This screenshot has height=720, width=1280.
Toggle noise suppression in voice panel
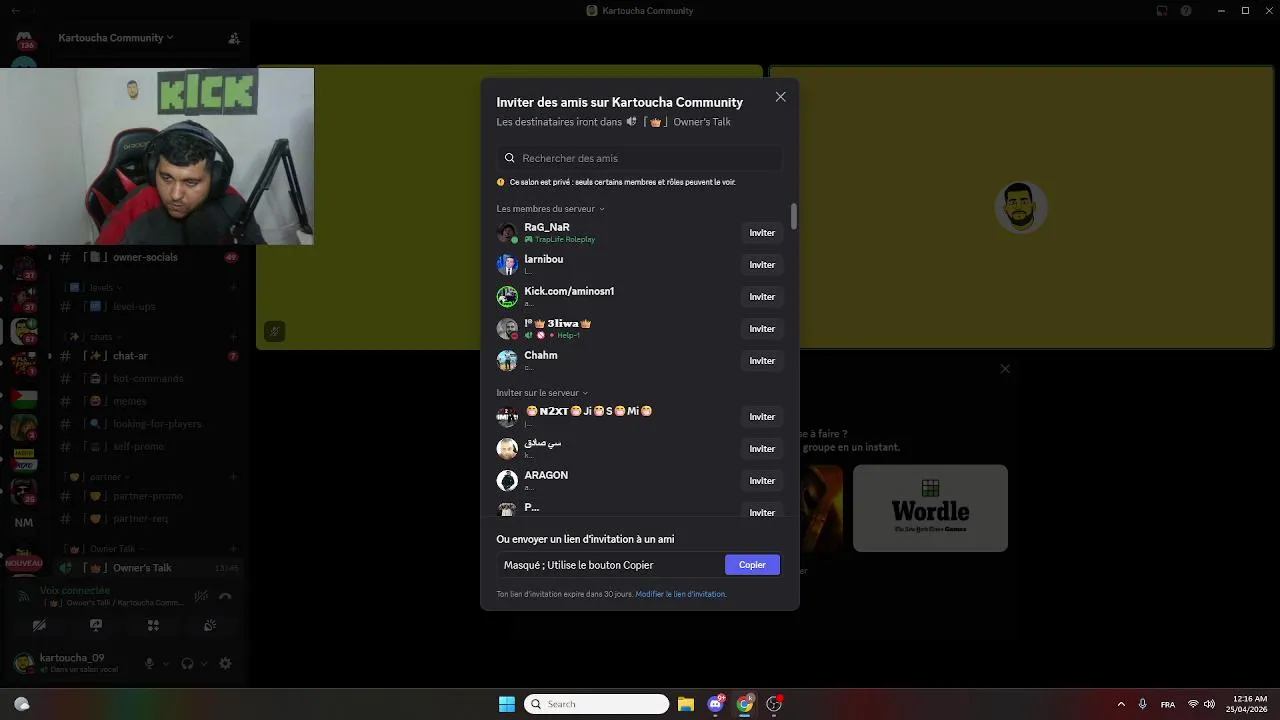[x=201, y=596]
